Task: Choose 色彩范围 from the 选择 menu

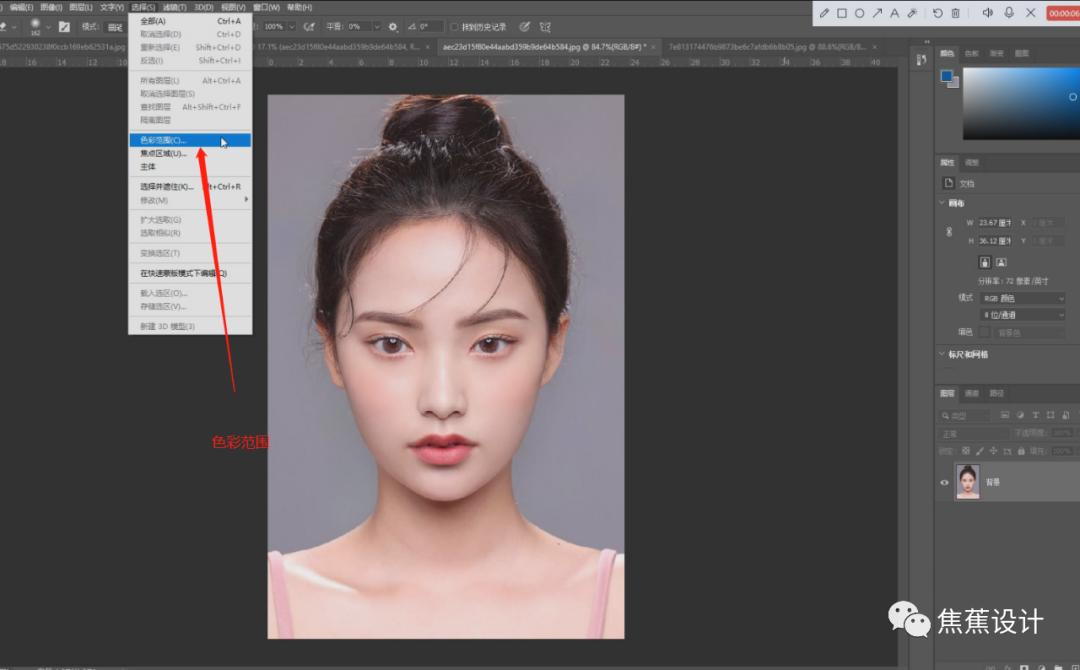Action: (165, 140)
